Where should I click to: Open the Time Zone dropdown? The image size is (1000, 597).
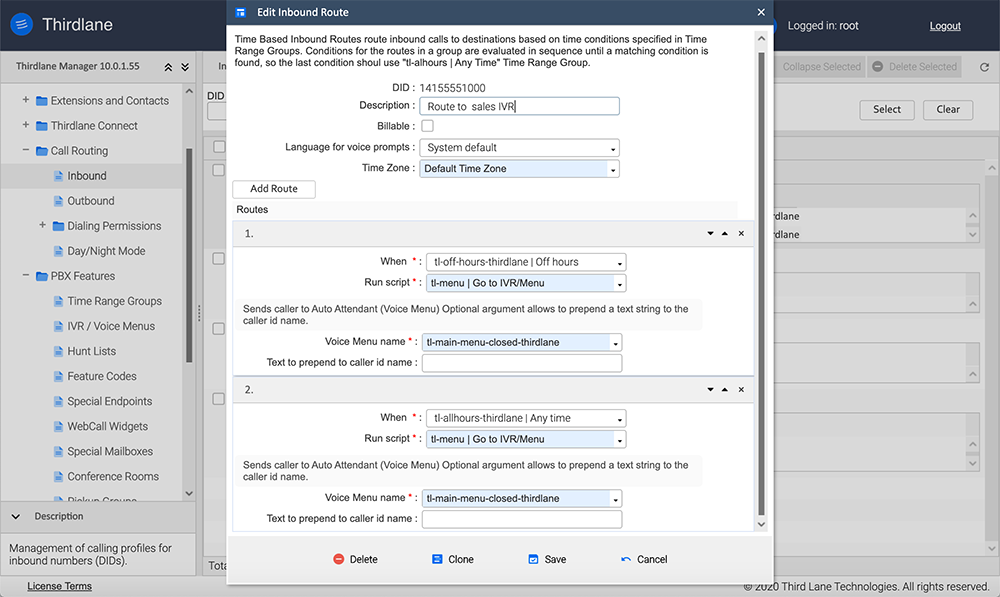[x=520, y=169]
